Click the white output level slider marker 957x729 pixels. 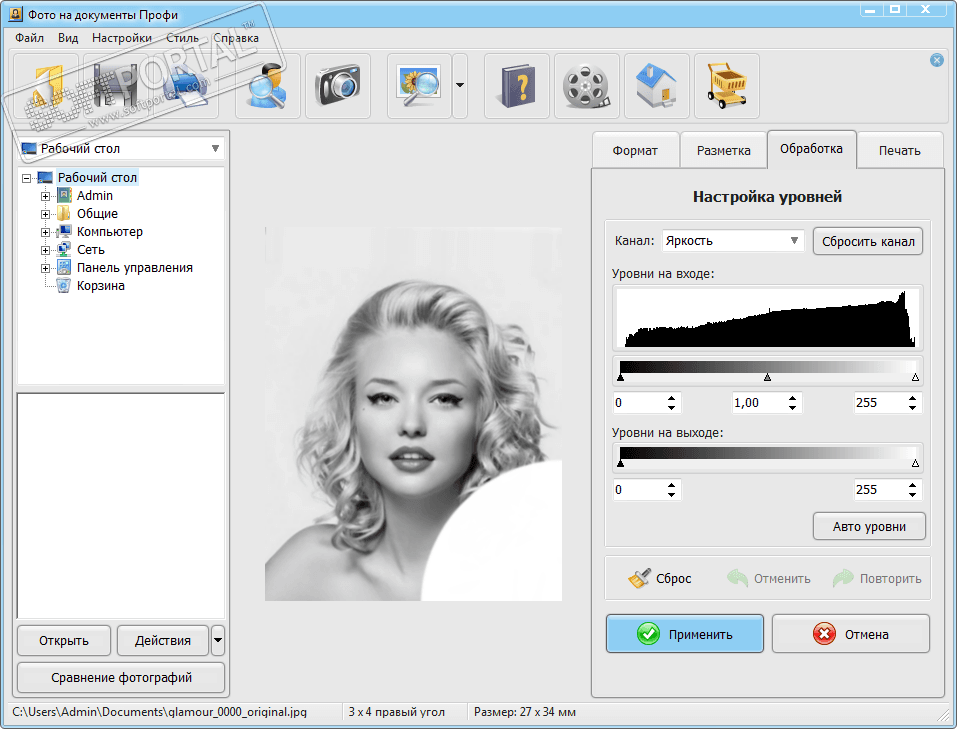[x=915, y=463]
